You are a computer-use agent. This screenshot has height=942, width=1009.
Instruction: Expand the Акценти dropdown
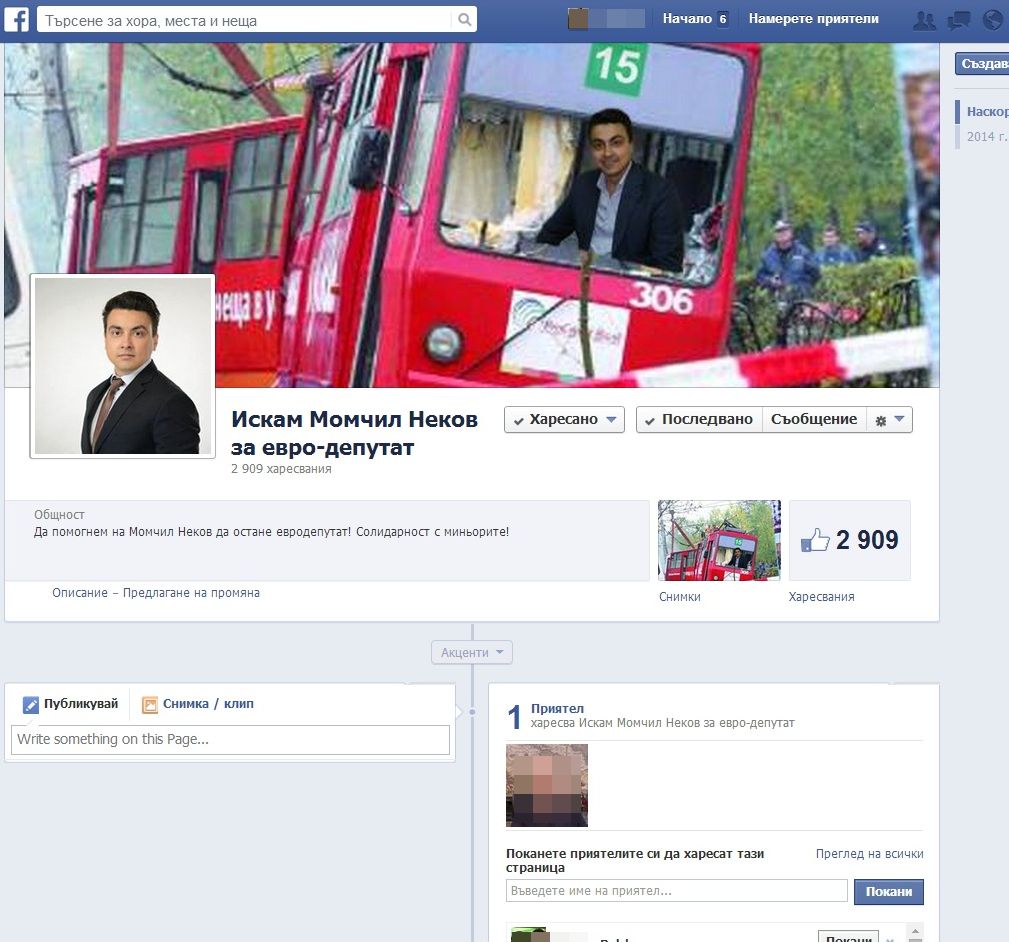pyautogui.click(x=472, y=652)
